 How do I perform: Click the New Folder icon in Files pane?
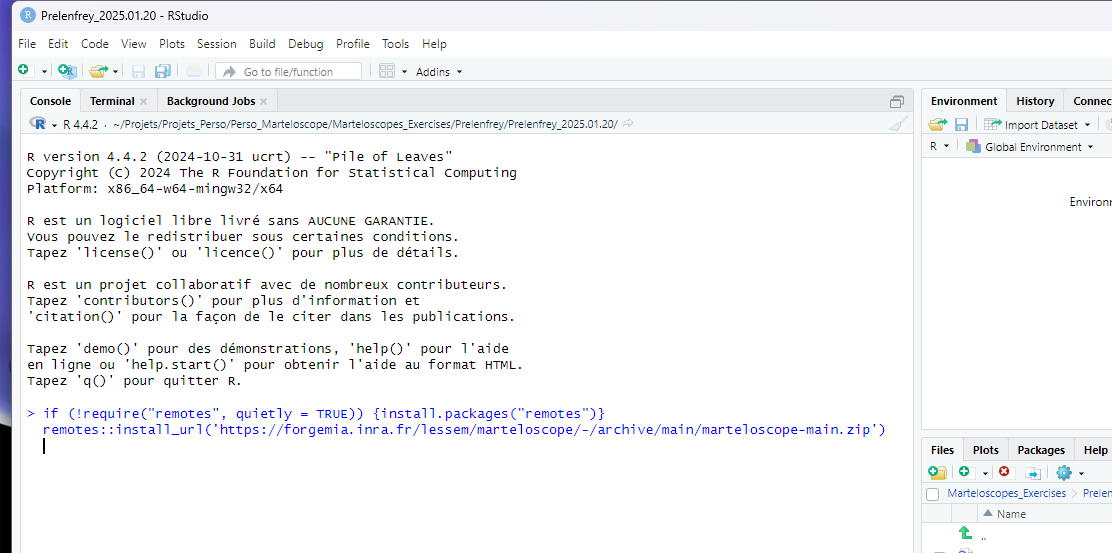(x=937, y=472)
